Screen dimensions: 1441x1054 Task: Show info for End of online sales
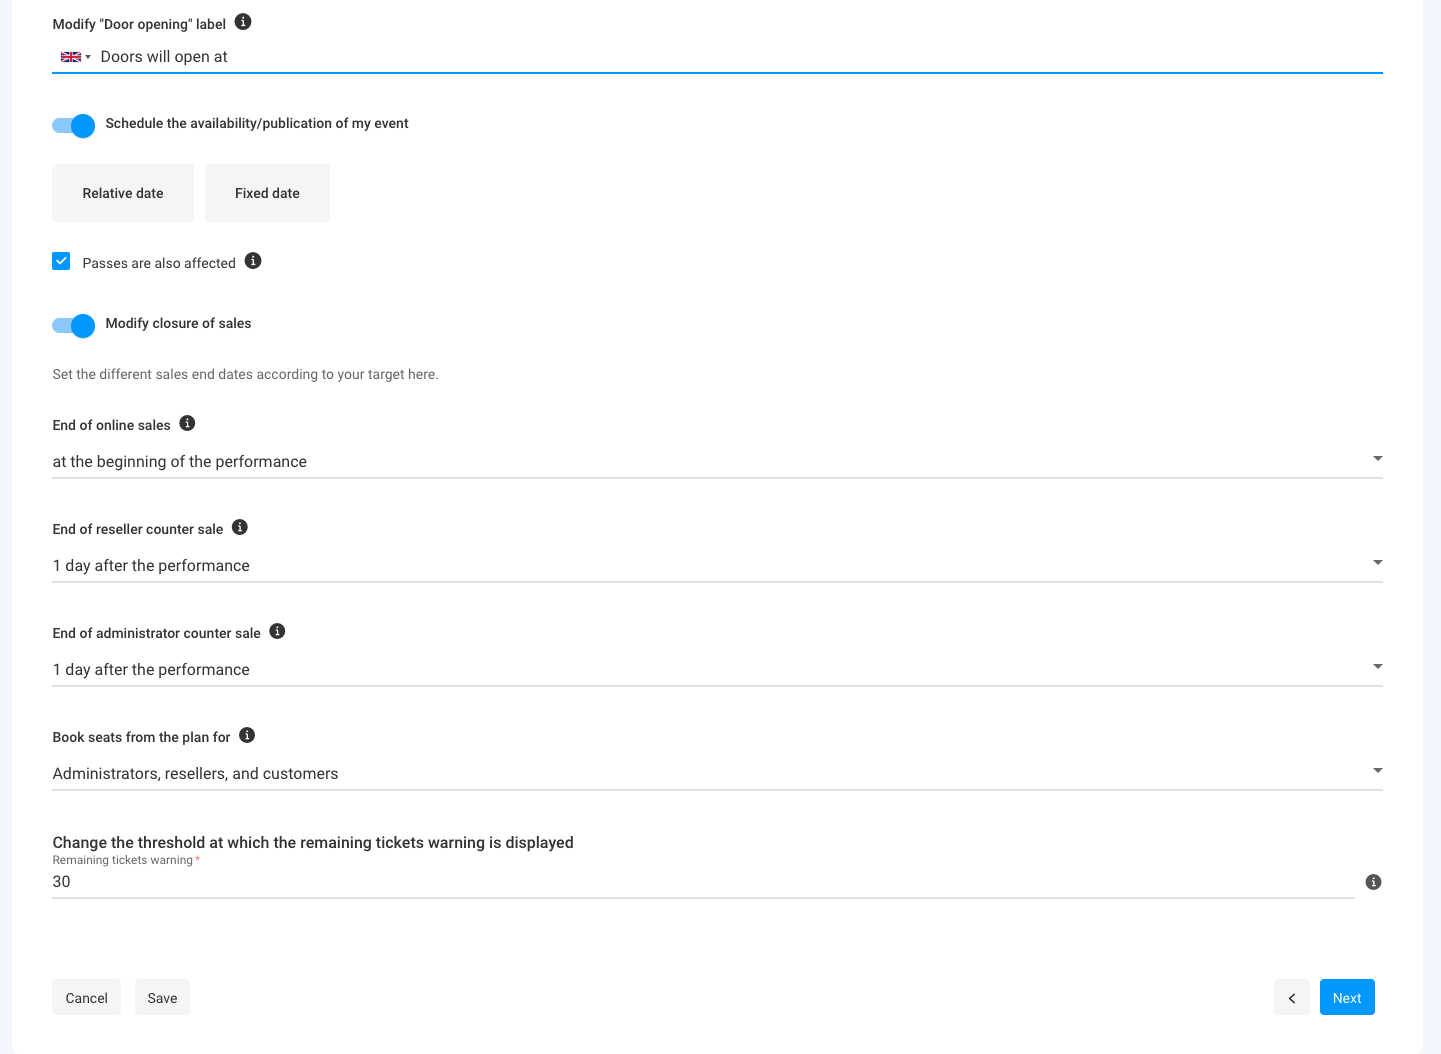(x=187, y=424)
